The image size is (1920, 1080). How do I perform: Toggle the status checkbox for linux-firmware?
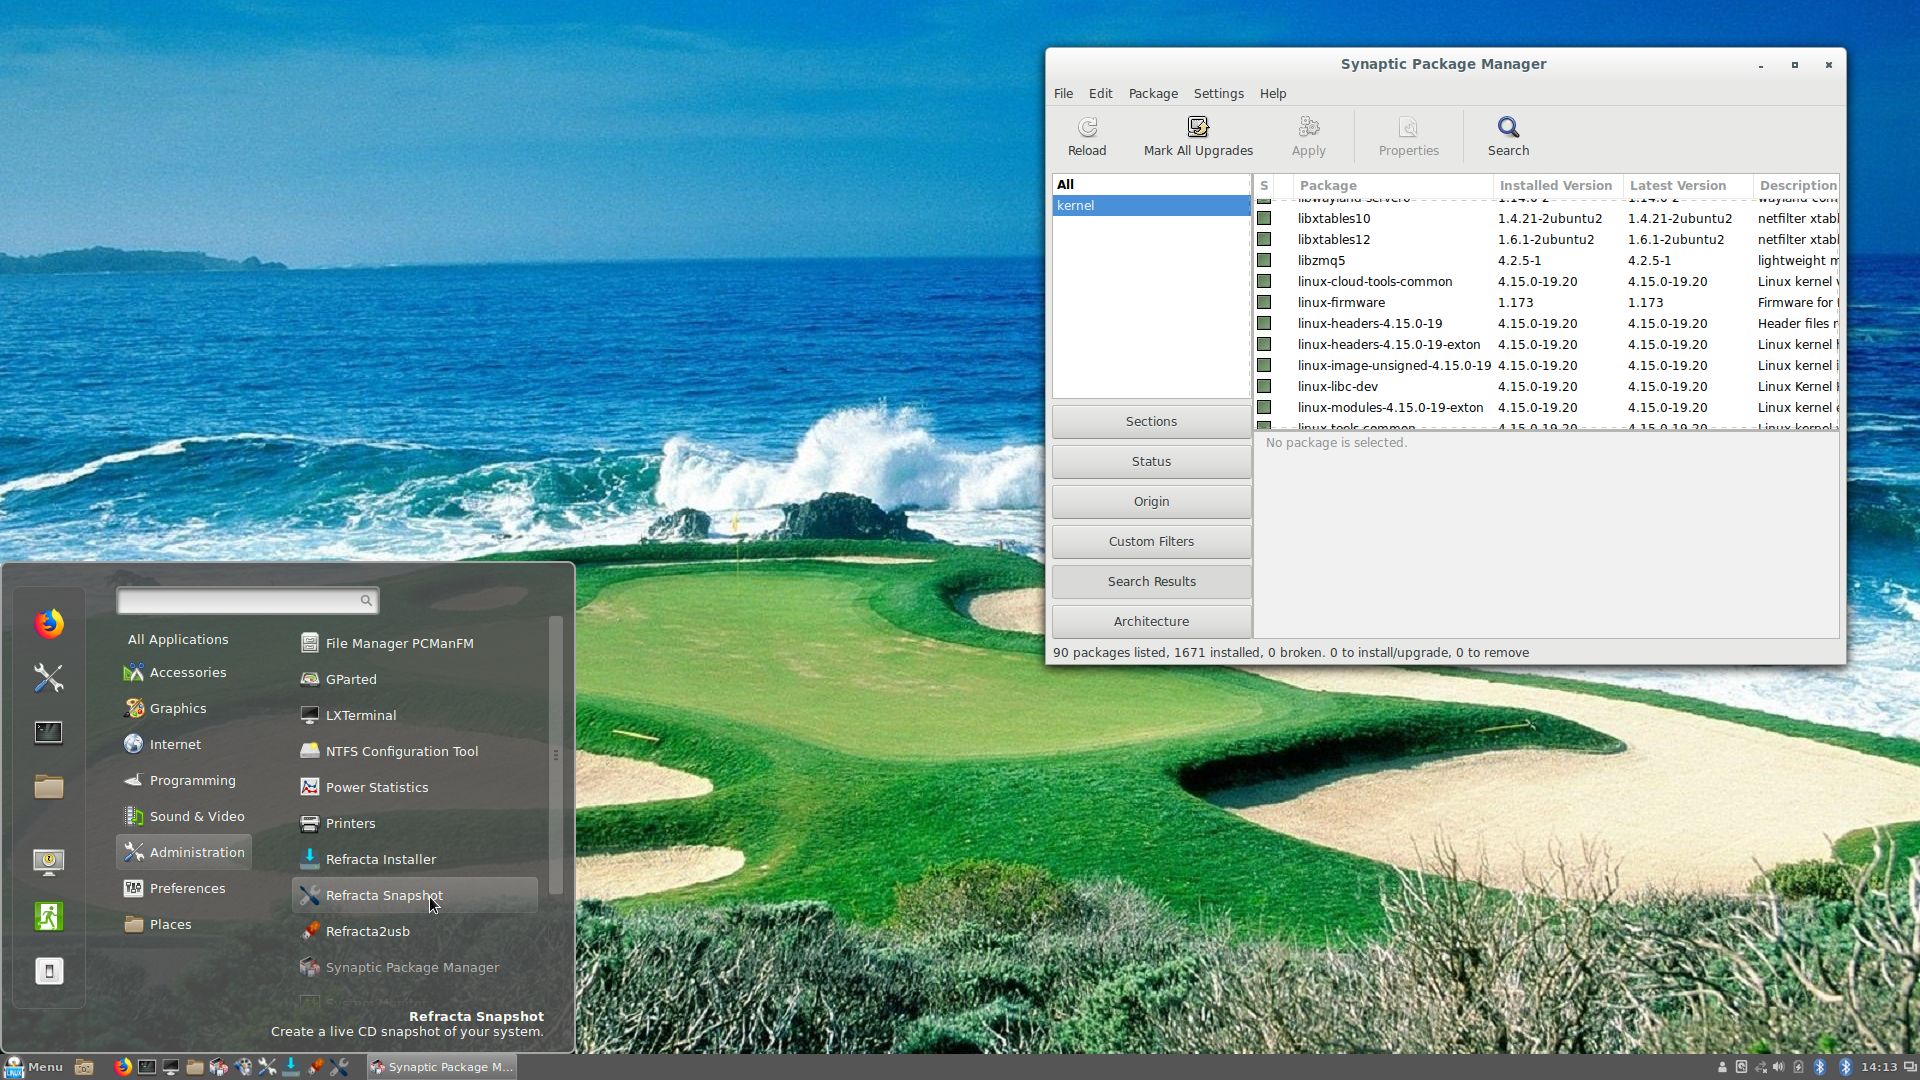pyautogui.click(x=1264, y=302)
